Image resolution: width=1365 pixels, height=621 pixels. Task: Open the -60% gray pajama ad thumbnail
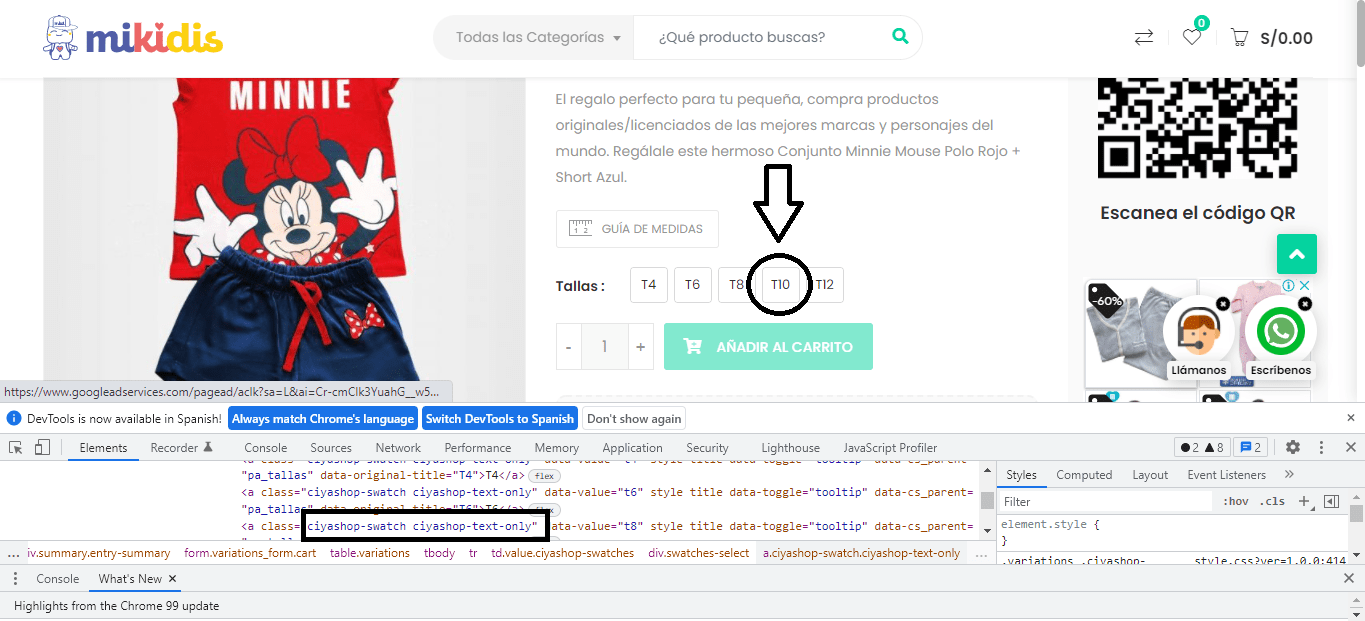point(1140,334)
